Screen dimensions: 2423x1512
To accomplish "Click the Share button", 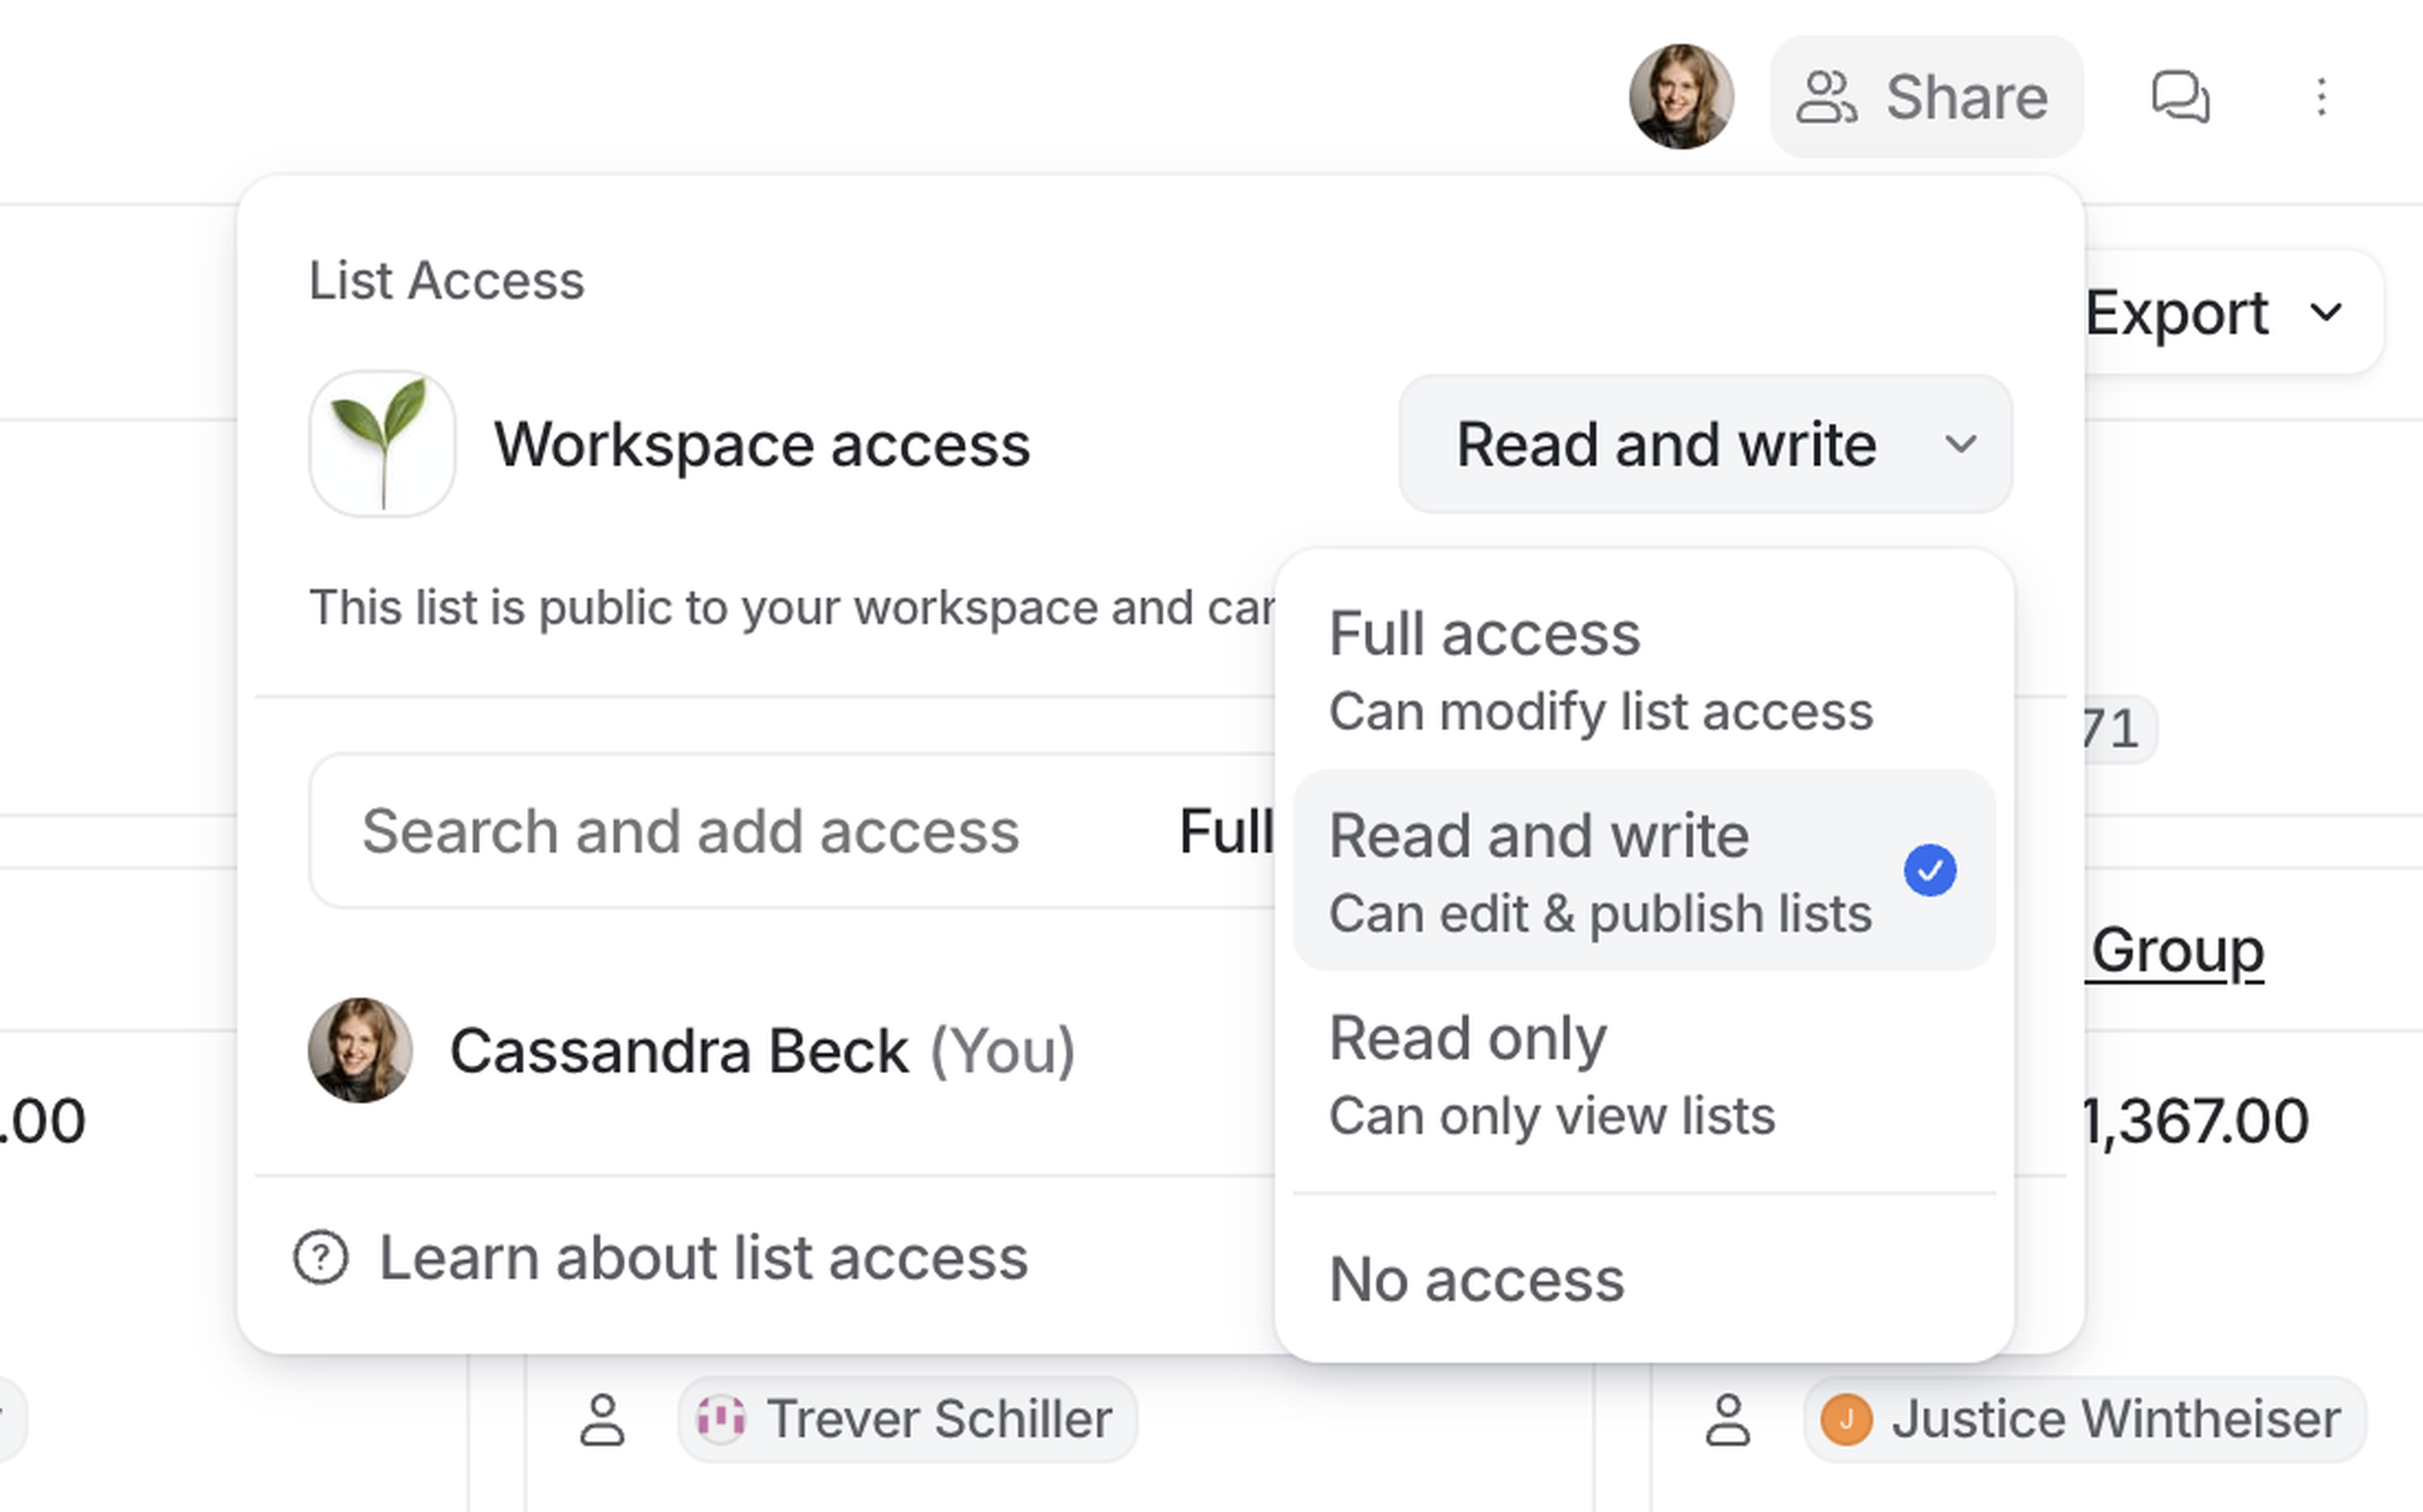I will (x=1926, y=97).
